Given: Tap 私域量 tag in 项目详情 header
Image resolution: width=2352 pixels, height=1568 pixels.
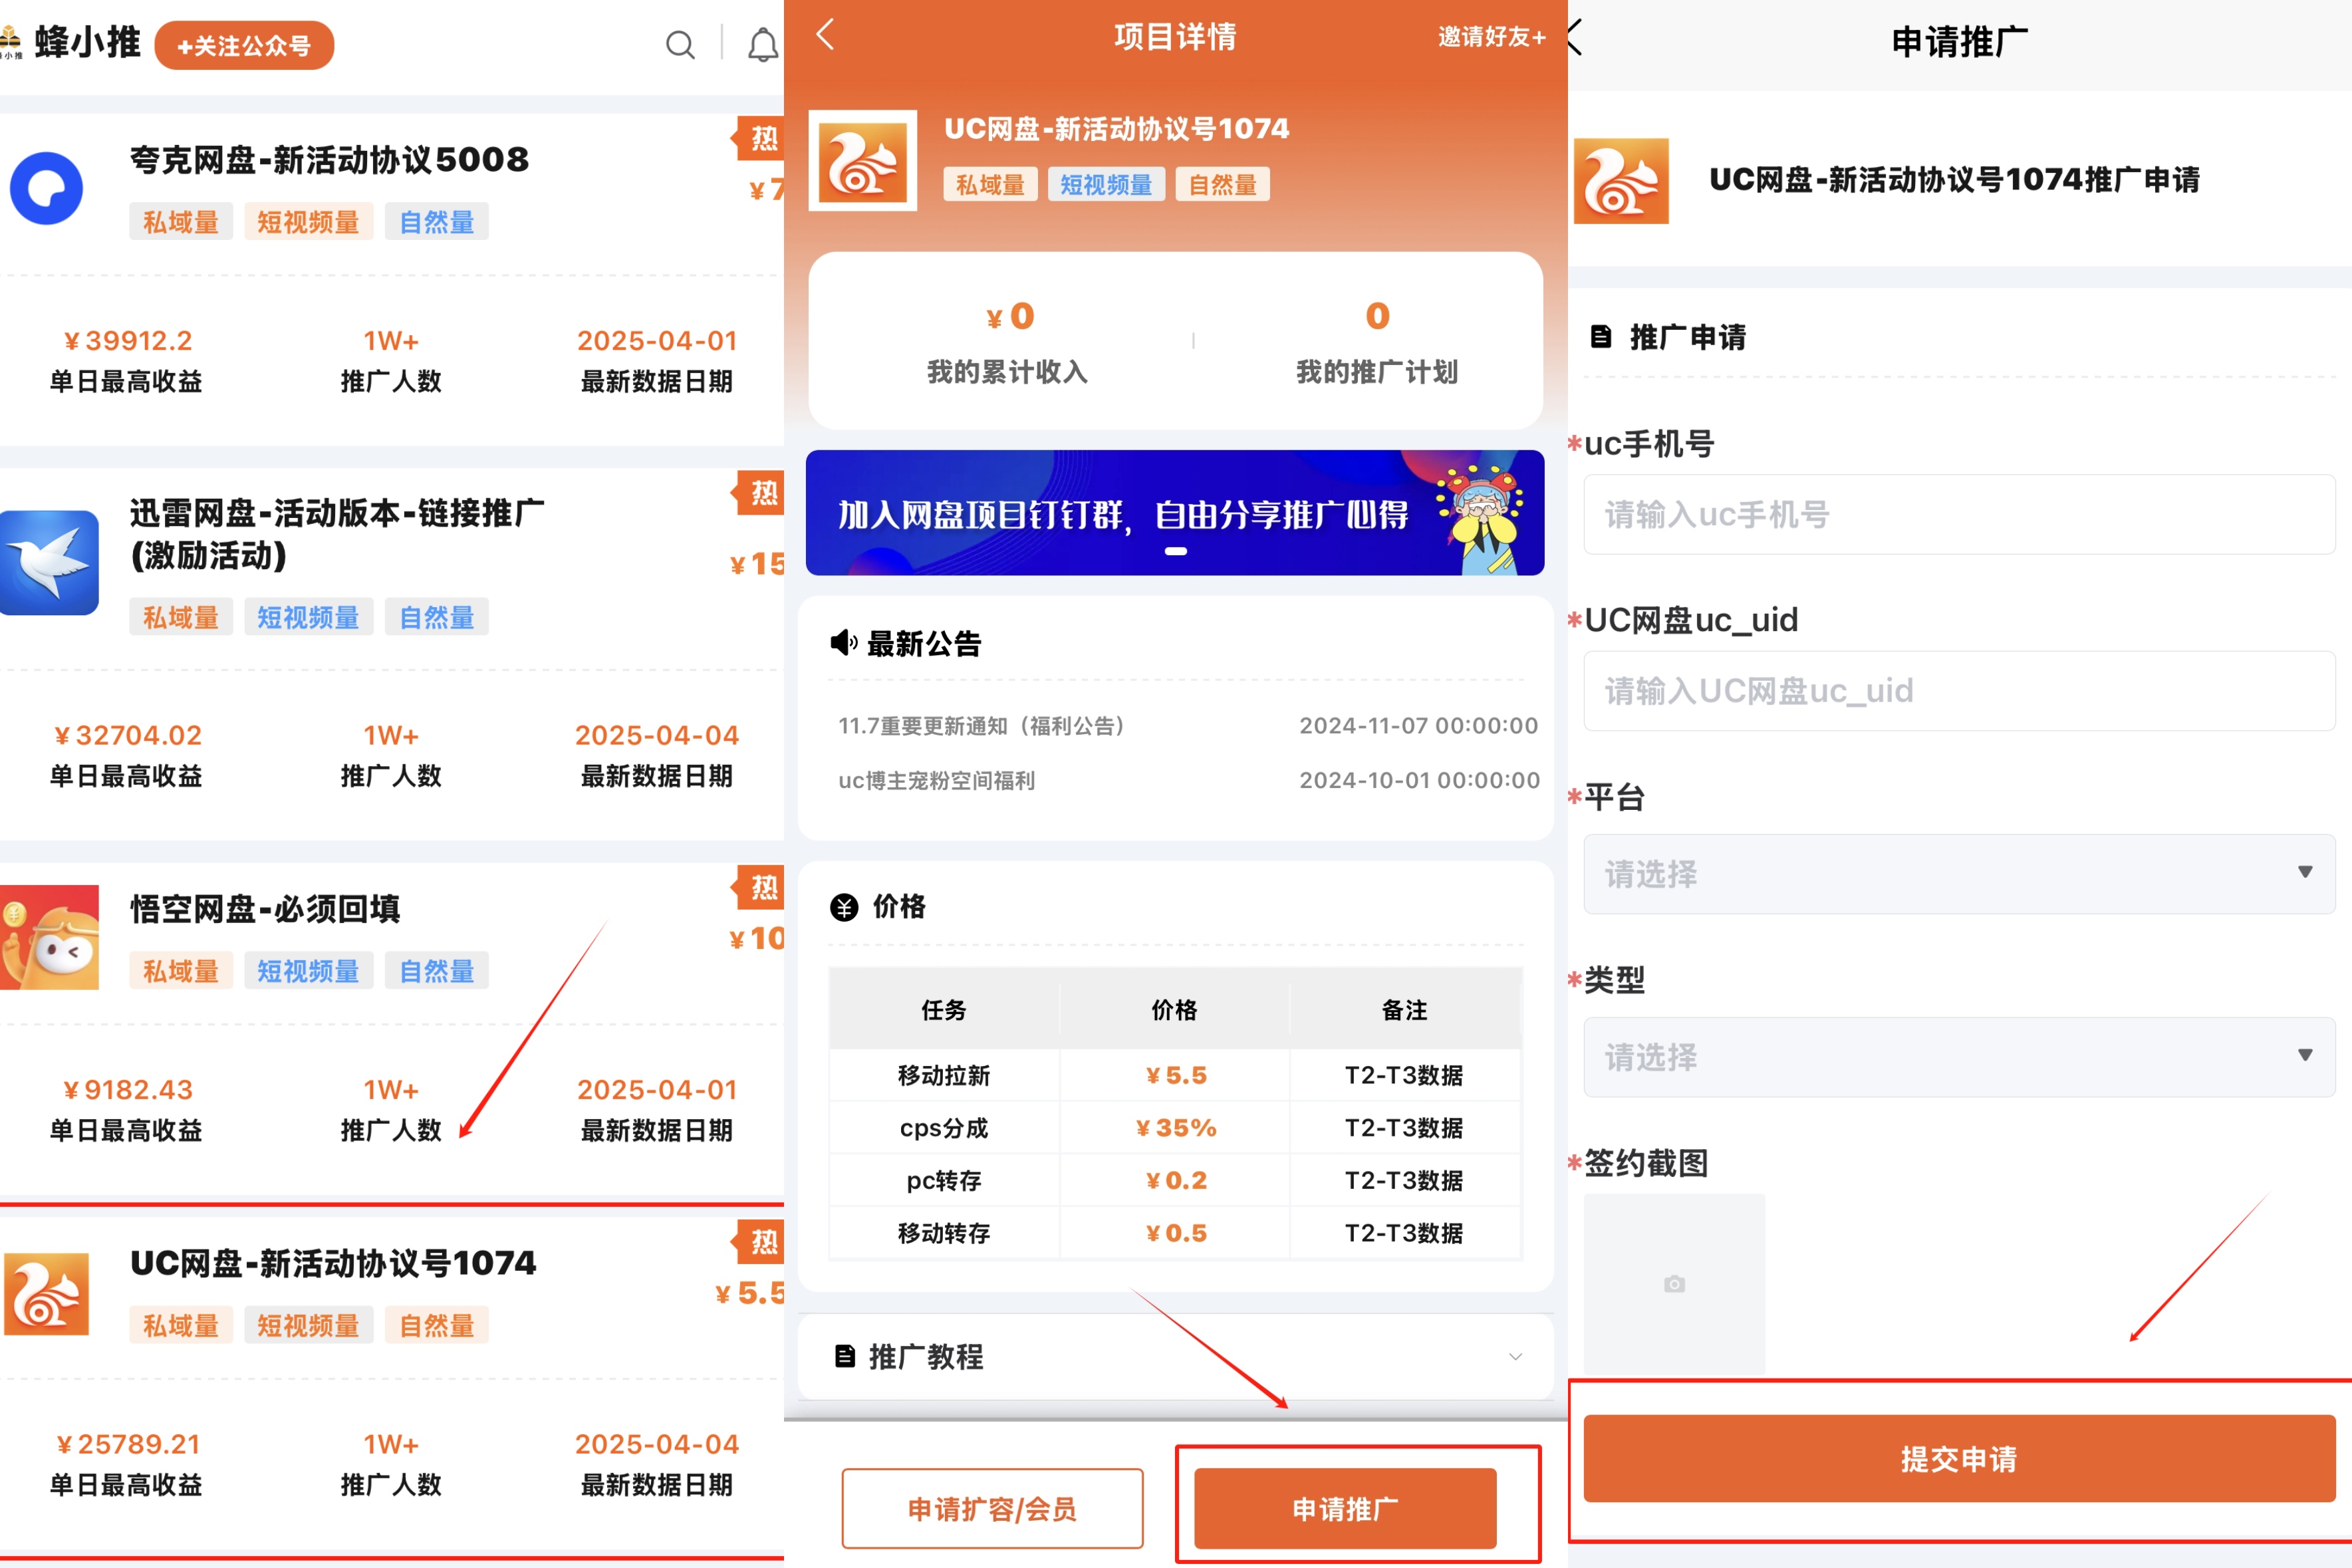Looking at the screenshot, I should click(990, 184).
